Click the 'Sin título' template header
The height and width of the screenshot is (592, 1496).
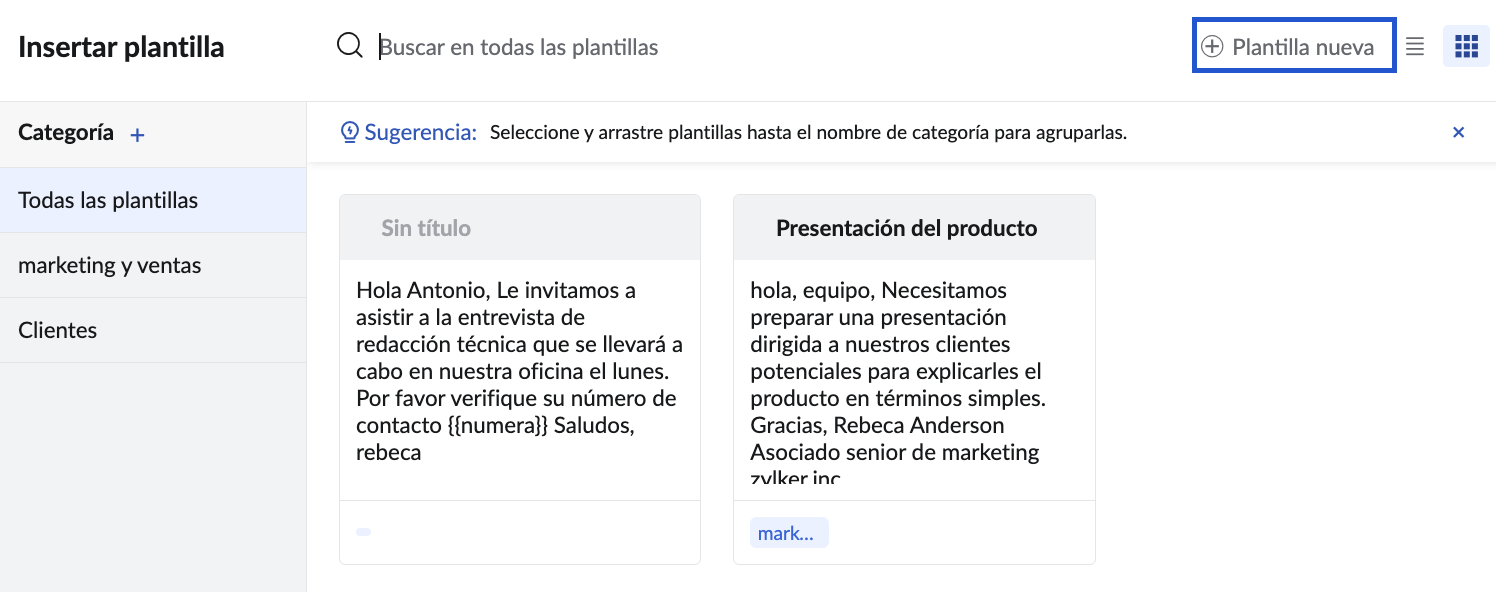[426, 228]
